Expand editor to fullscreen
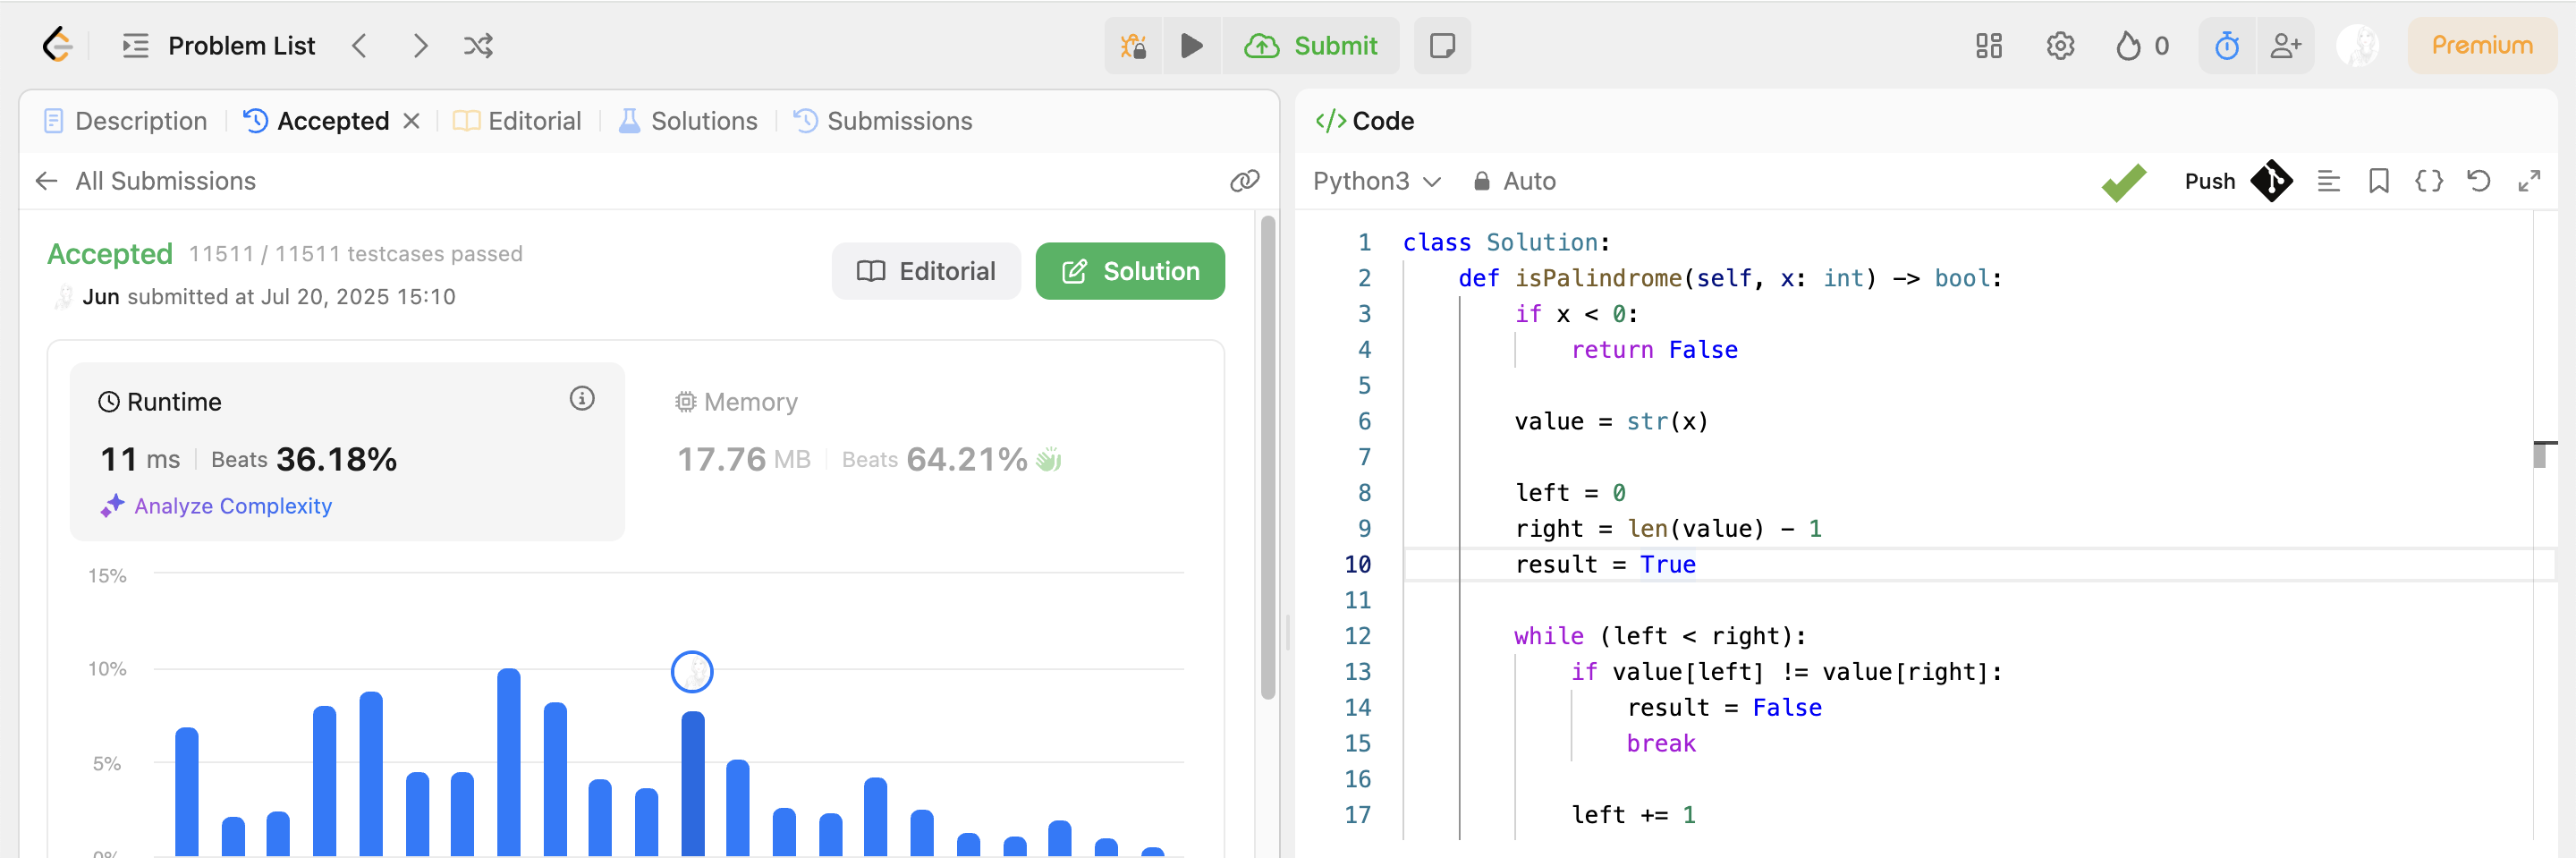The image size is (2576, 858). [x=2529, y=181]
